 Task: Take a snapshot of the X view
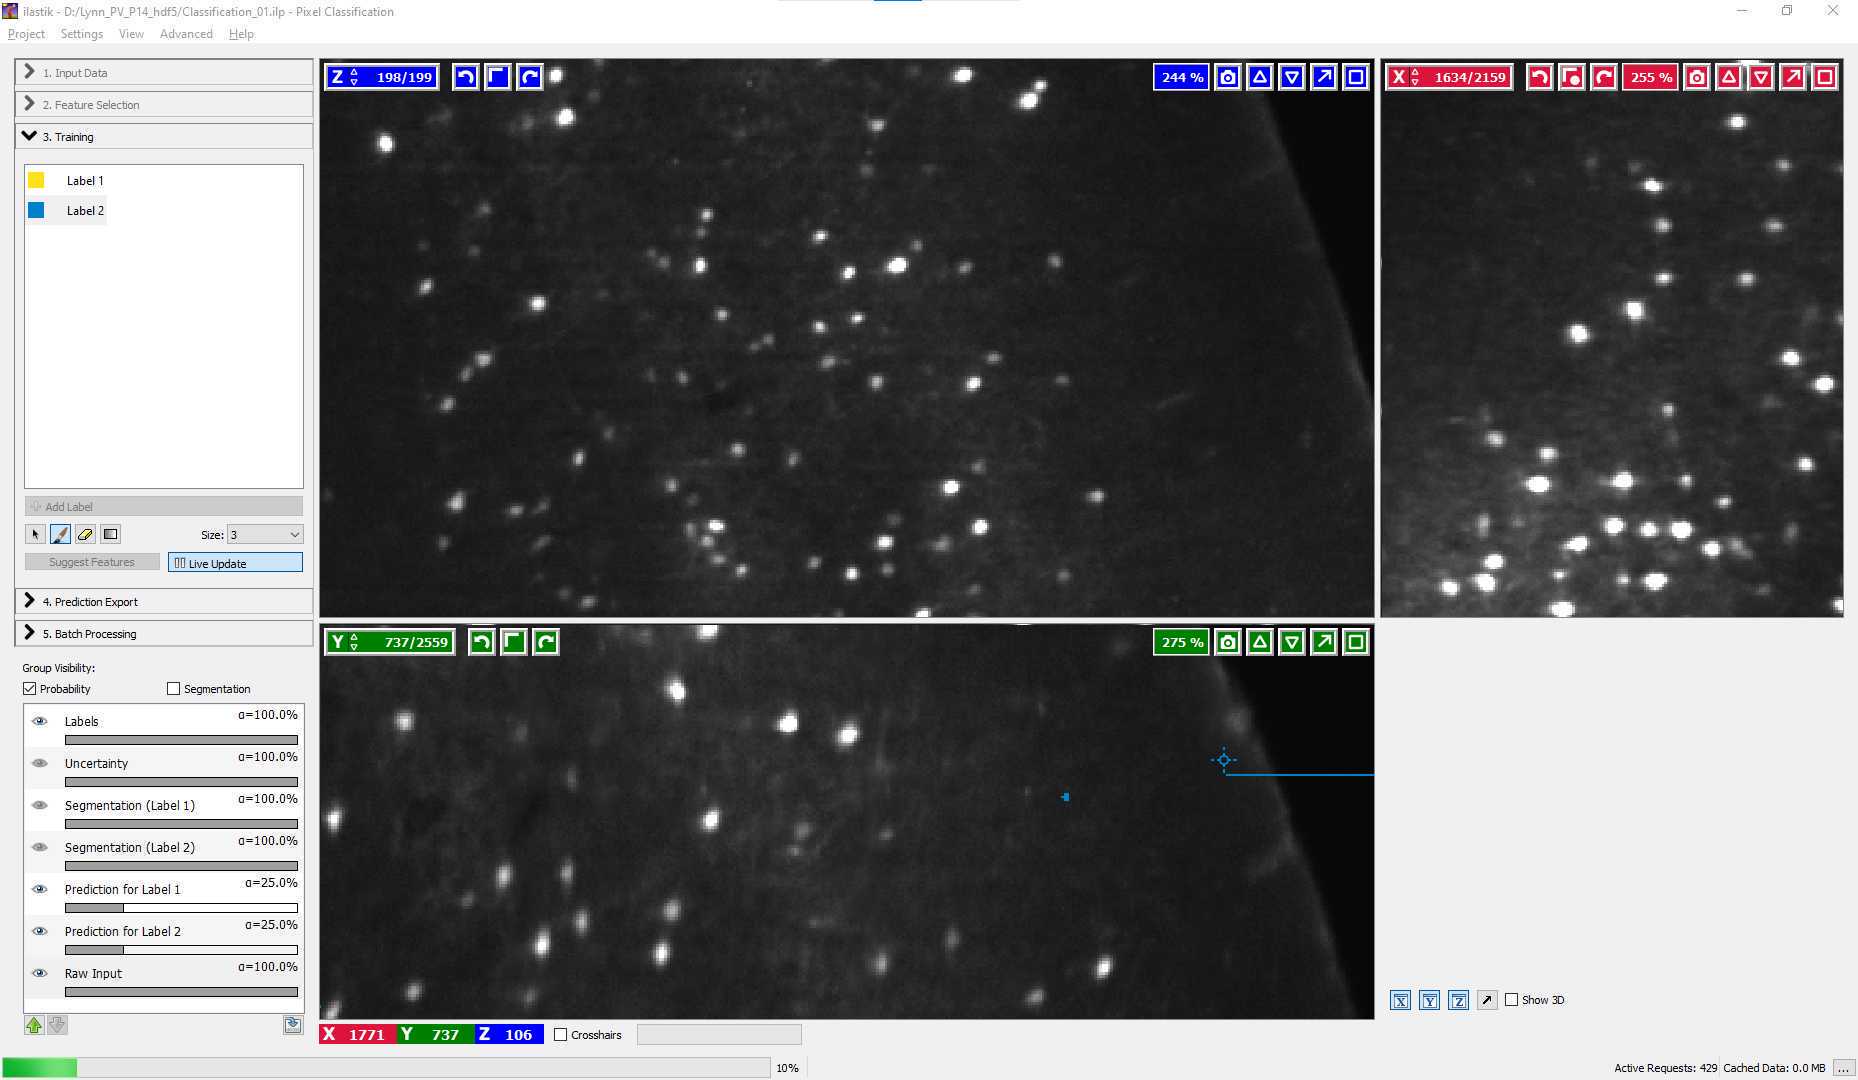click(1697, 77)
